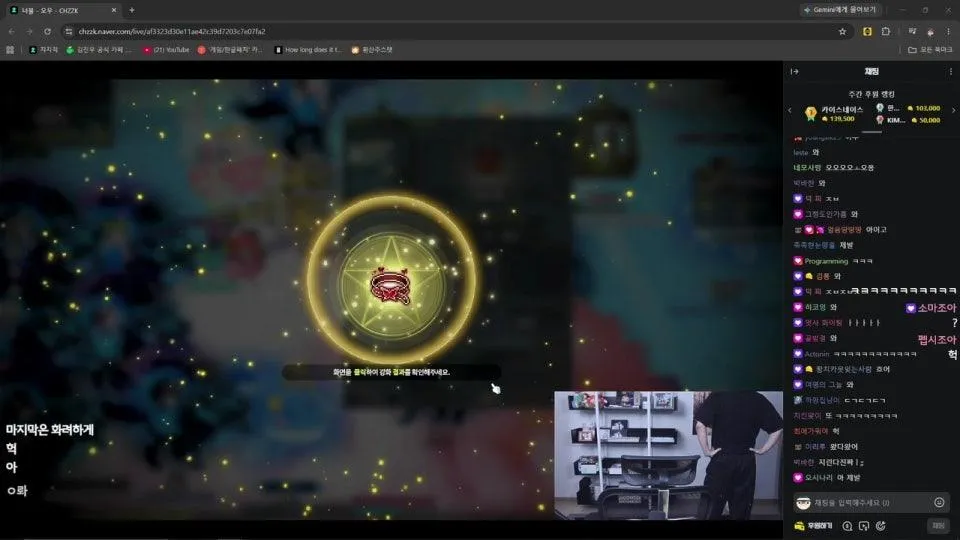Open the browser extensions puzzle icon

point(885,31)
